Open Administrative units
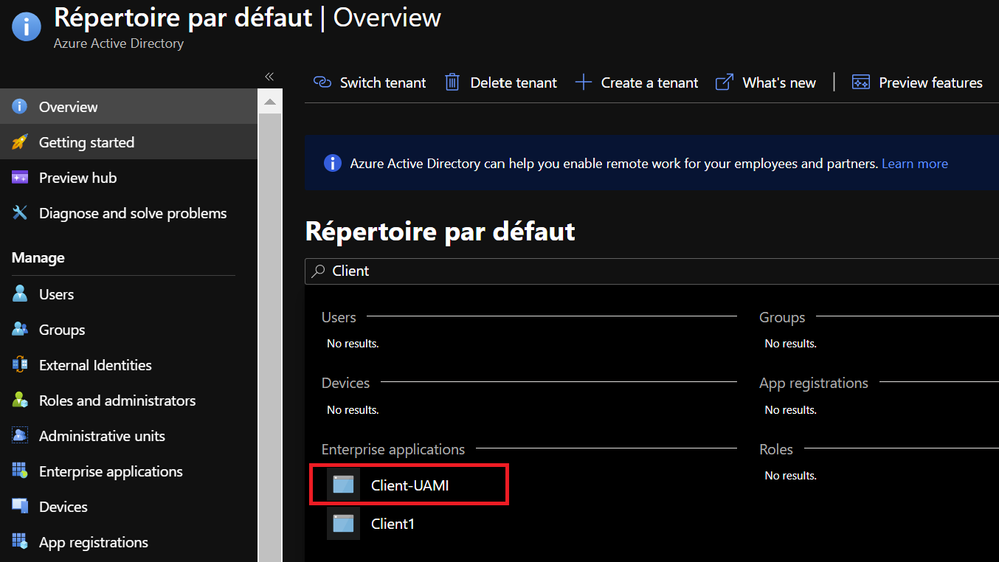 129,436
